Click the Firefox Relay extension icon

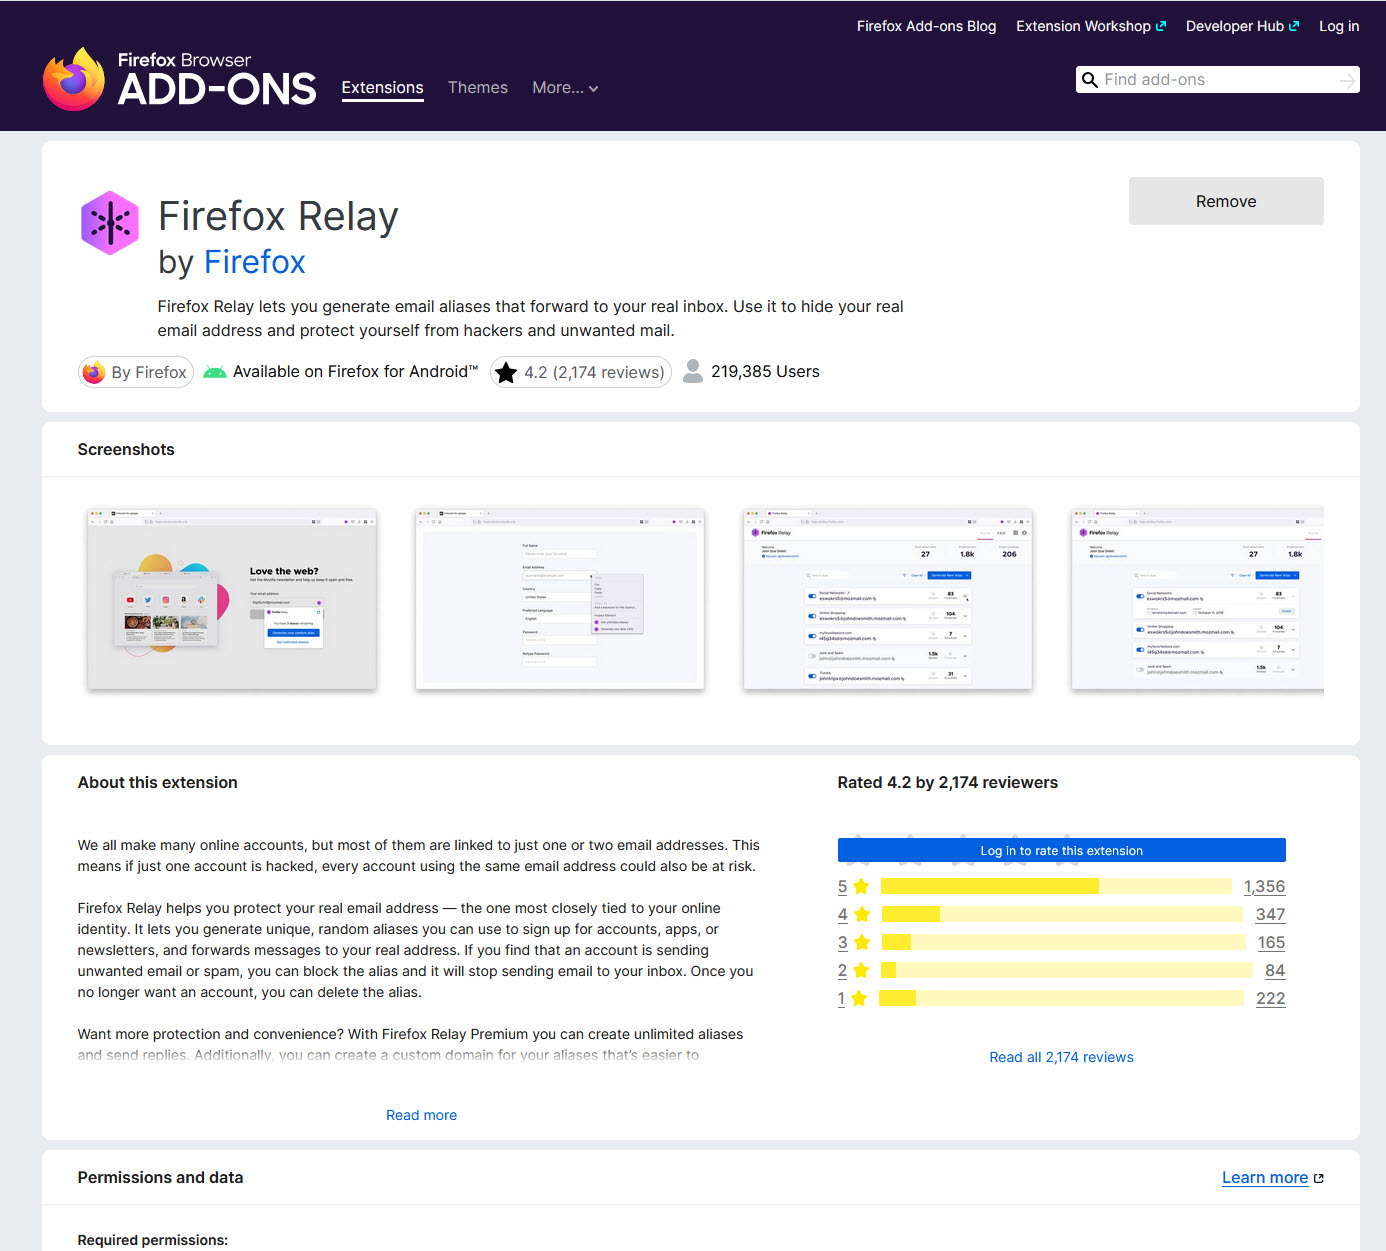tap(110, 223)
